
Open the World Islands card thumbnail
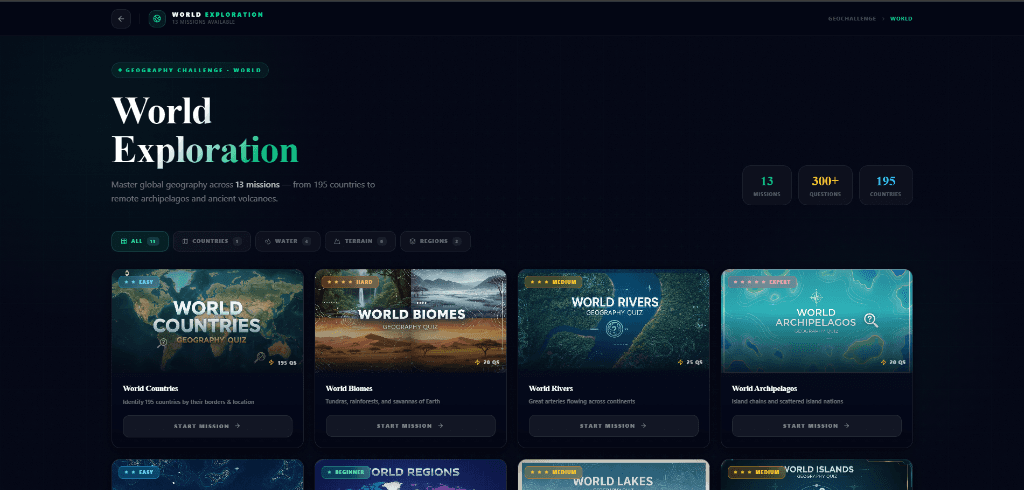816,474
